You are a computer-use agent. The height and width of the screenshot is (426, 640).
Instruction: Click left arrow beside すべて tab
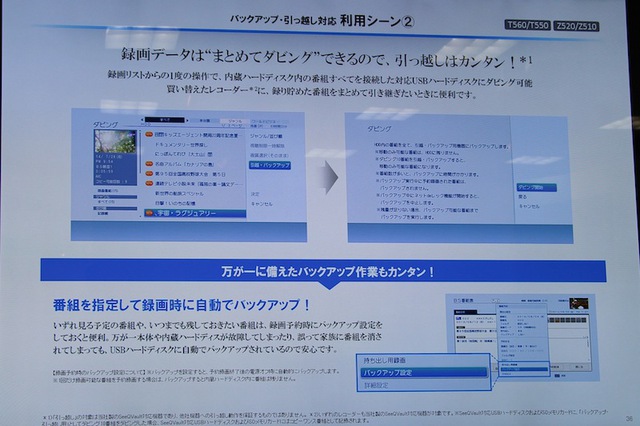(142, 120)
